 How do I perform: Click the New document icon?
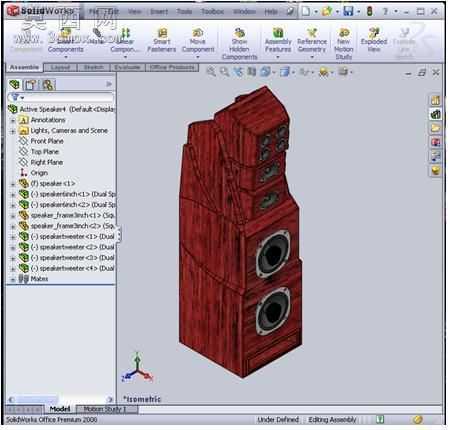click(306, 11)
